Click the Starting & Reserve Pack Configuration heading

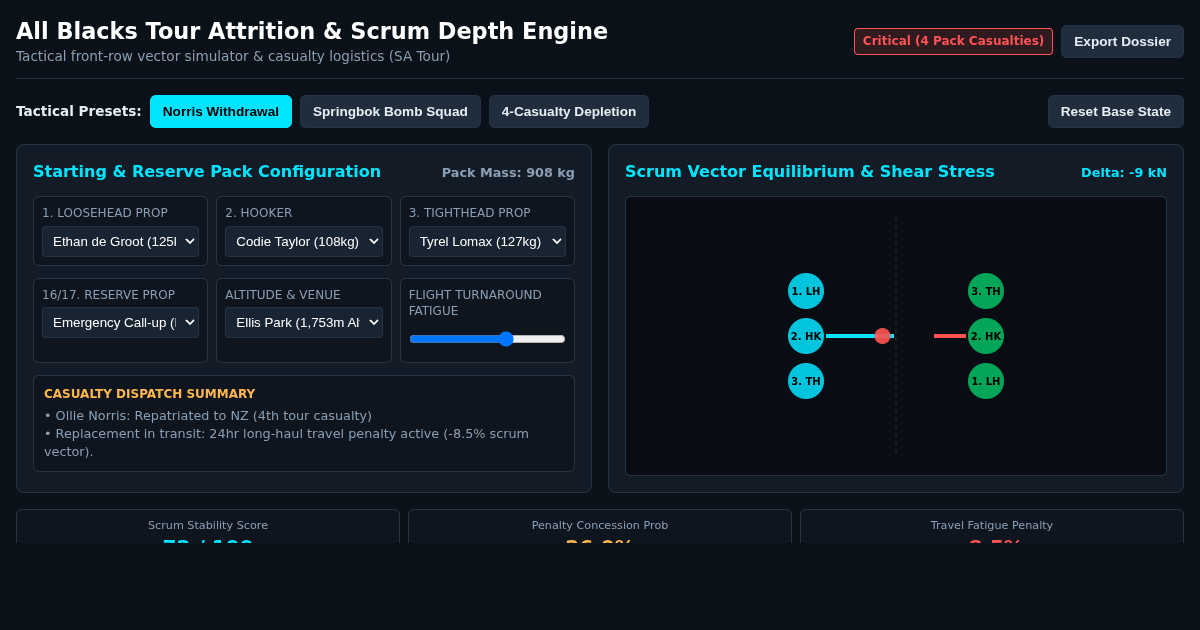207,171
